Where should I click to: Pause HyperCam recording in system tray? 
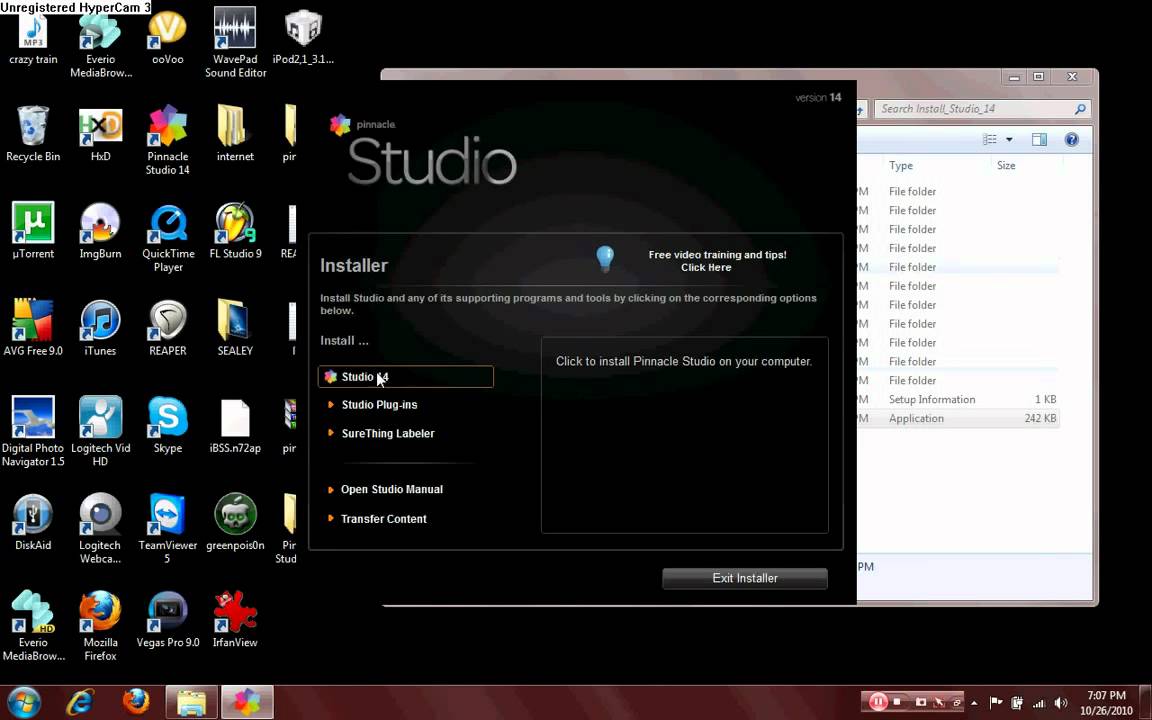878,702
